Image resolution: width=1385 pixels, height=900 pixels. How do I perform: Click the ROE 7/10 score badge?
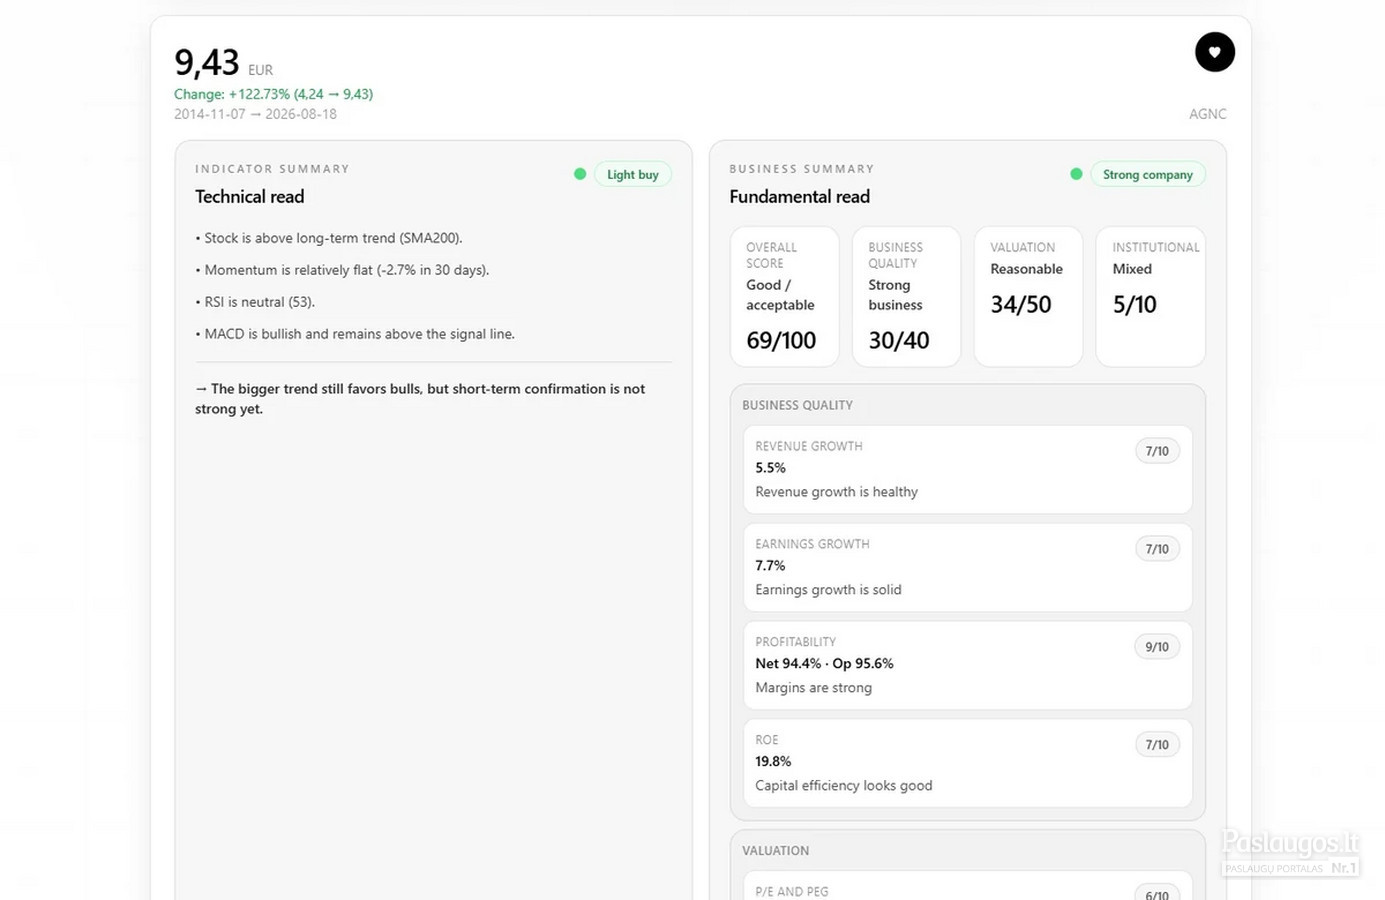click(1157, 745)
